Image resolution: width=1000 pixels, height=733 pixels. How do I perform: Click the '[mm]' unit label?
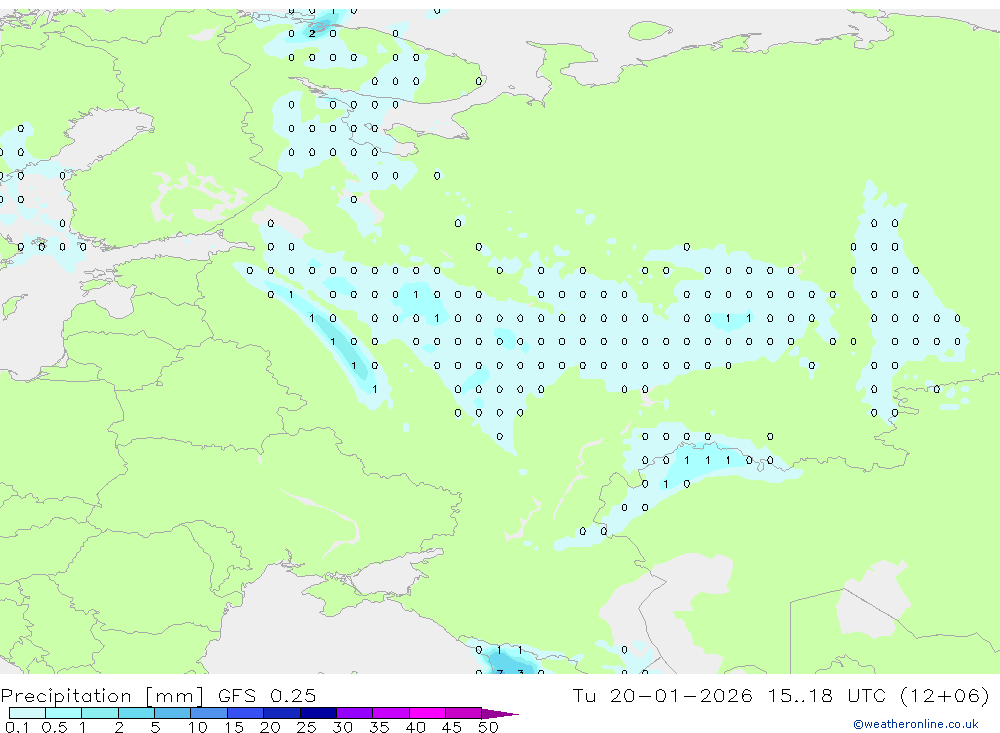[x=175, y=695]
